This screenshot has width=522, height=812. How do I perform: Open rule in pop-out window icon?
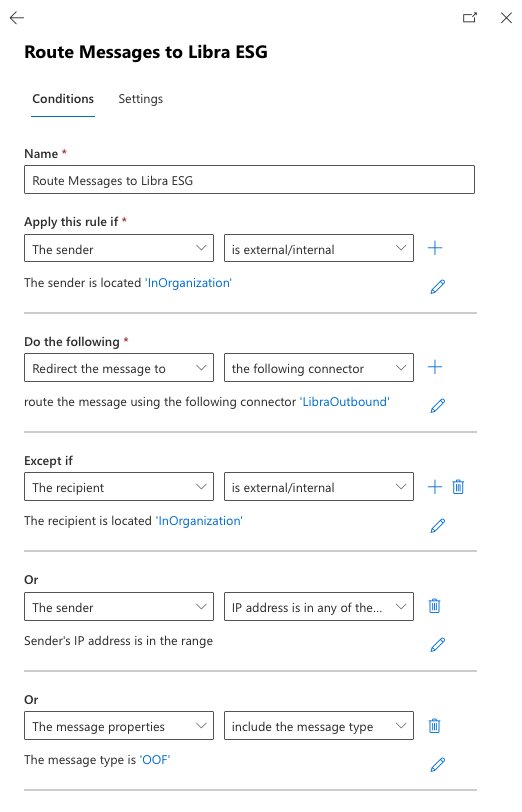pyautogui.click(x=470, y=18)
